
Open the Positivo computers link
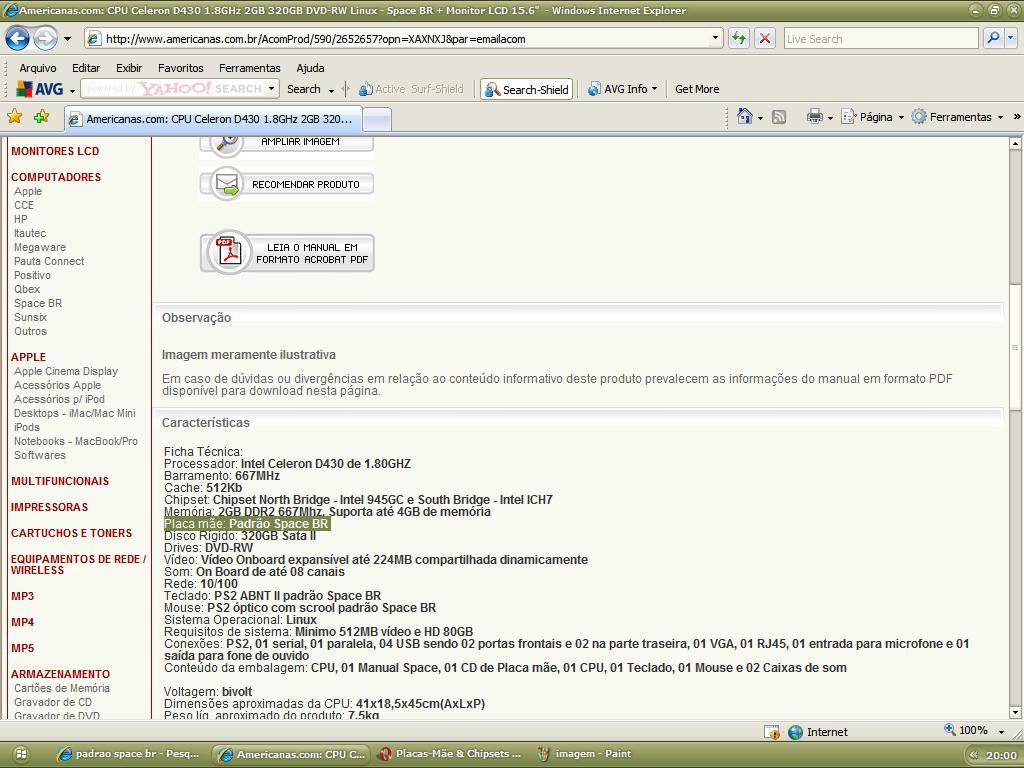click(32, 275)
